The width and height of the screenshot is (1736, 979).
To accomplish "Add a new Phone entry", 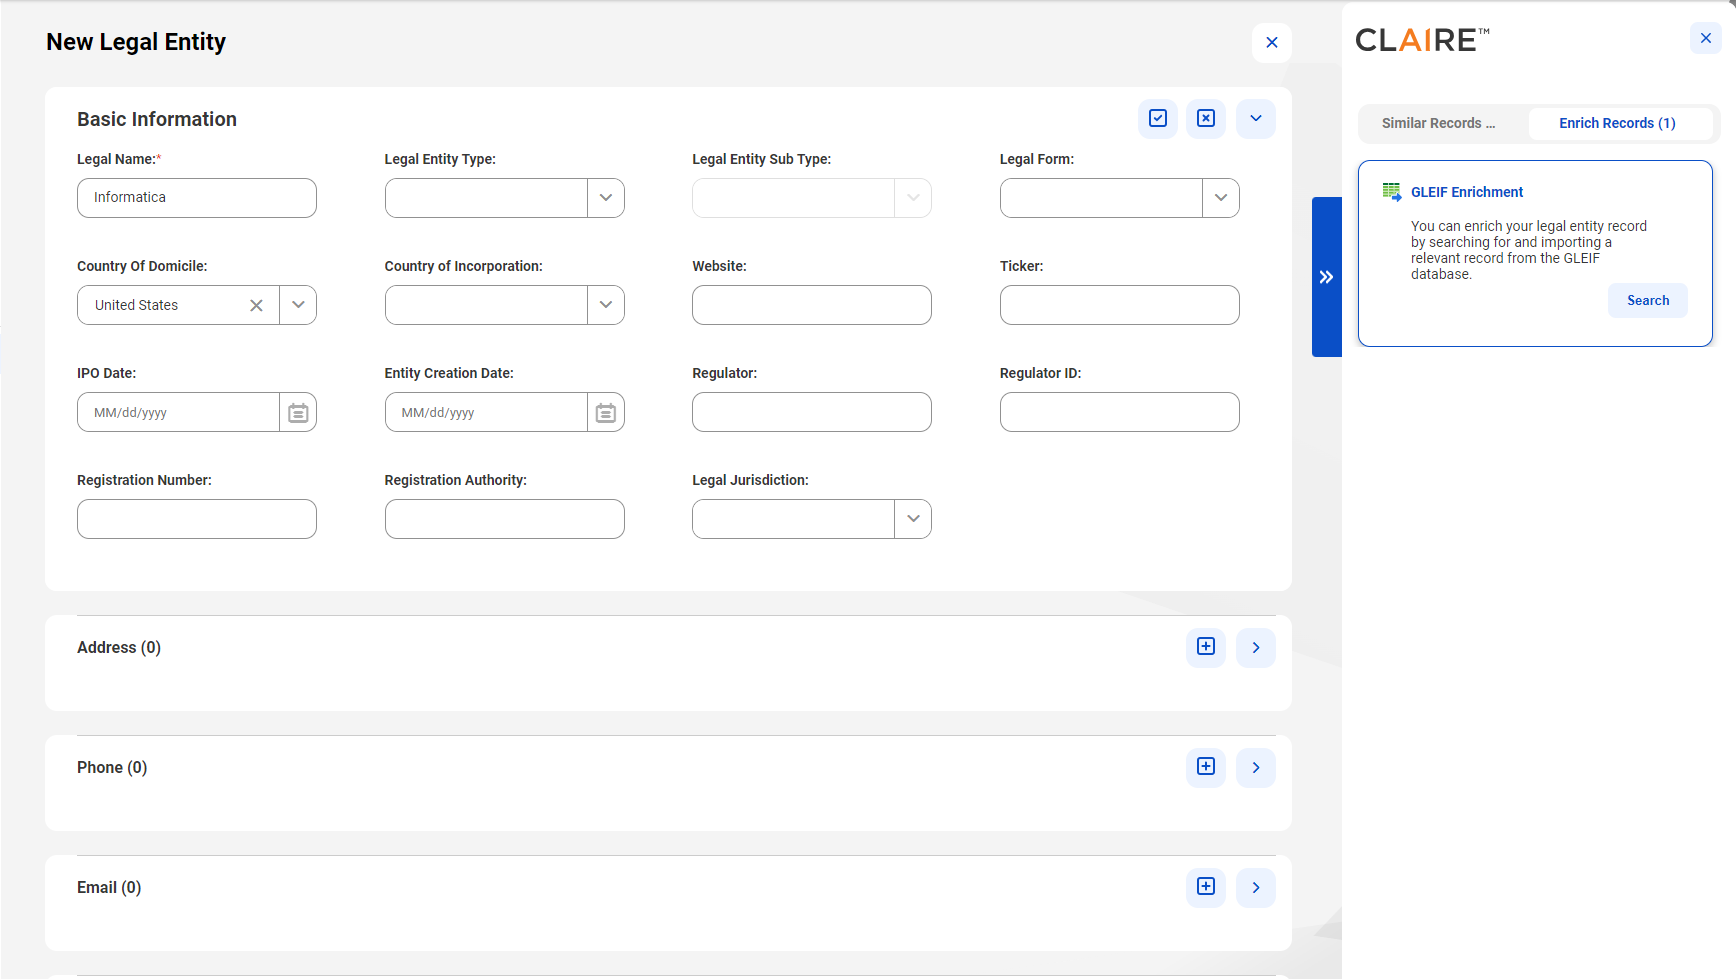I will 1206,767.
